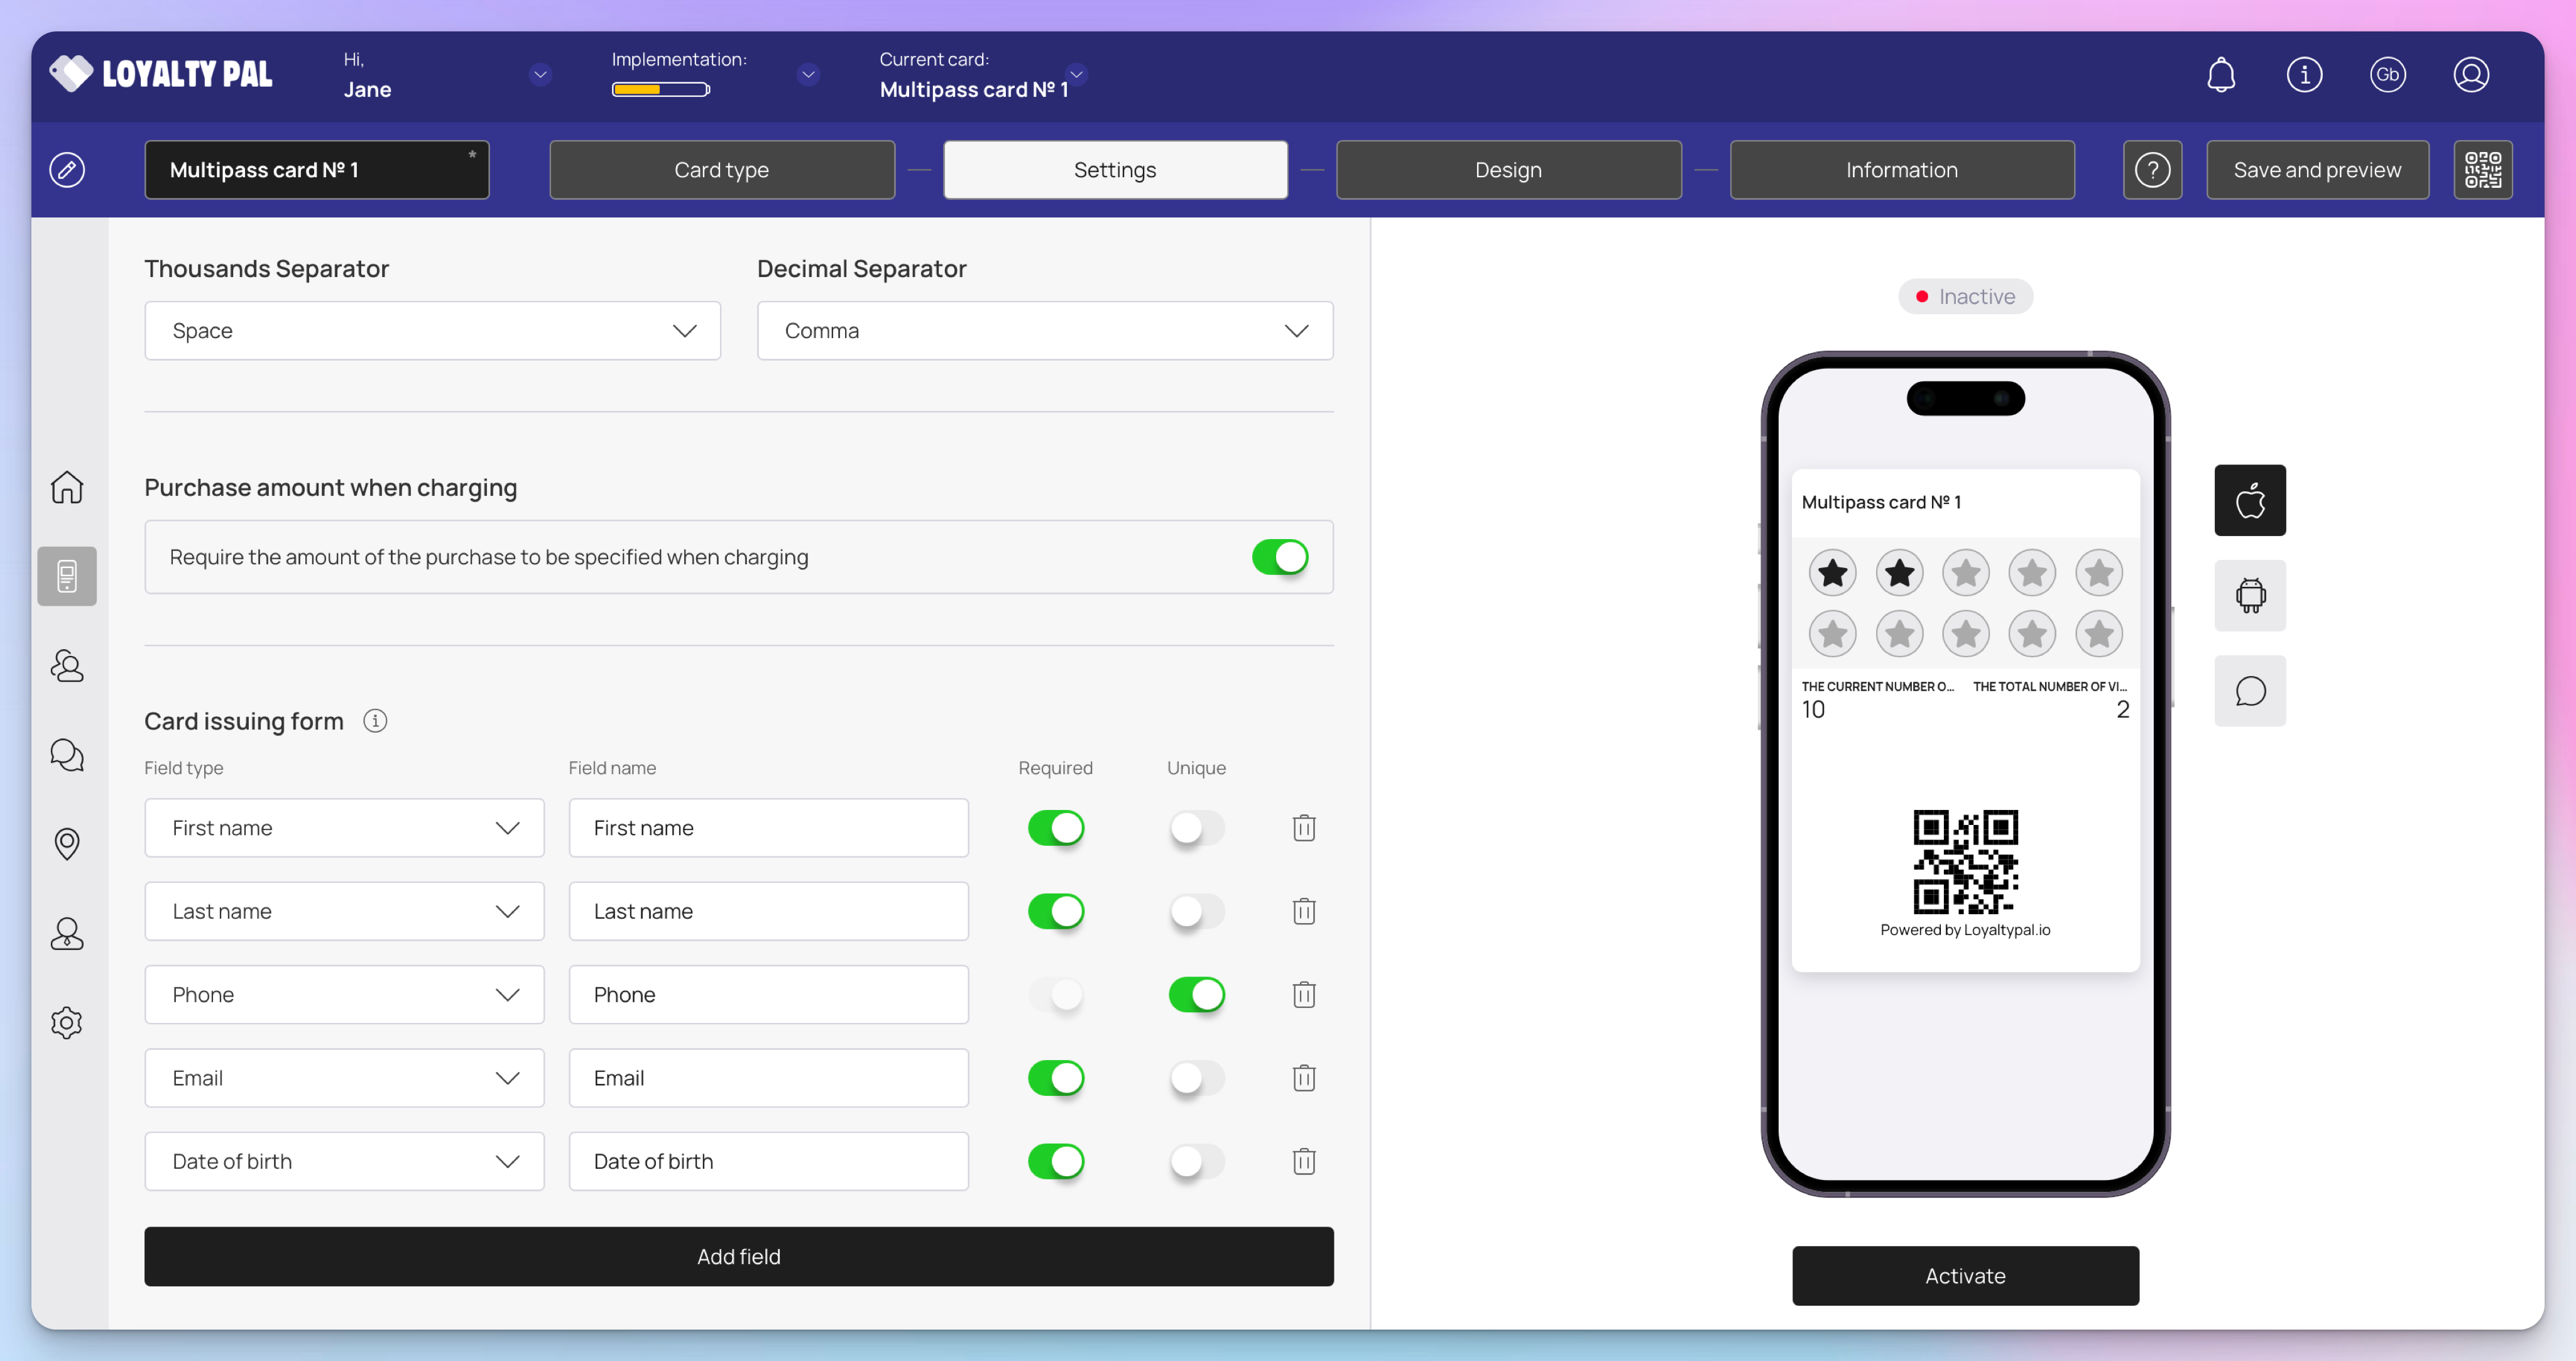
Task: Go to the Card type tab
Action: pos(721,170)
